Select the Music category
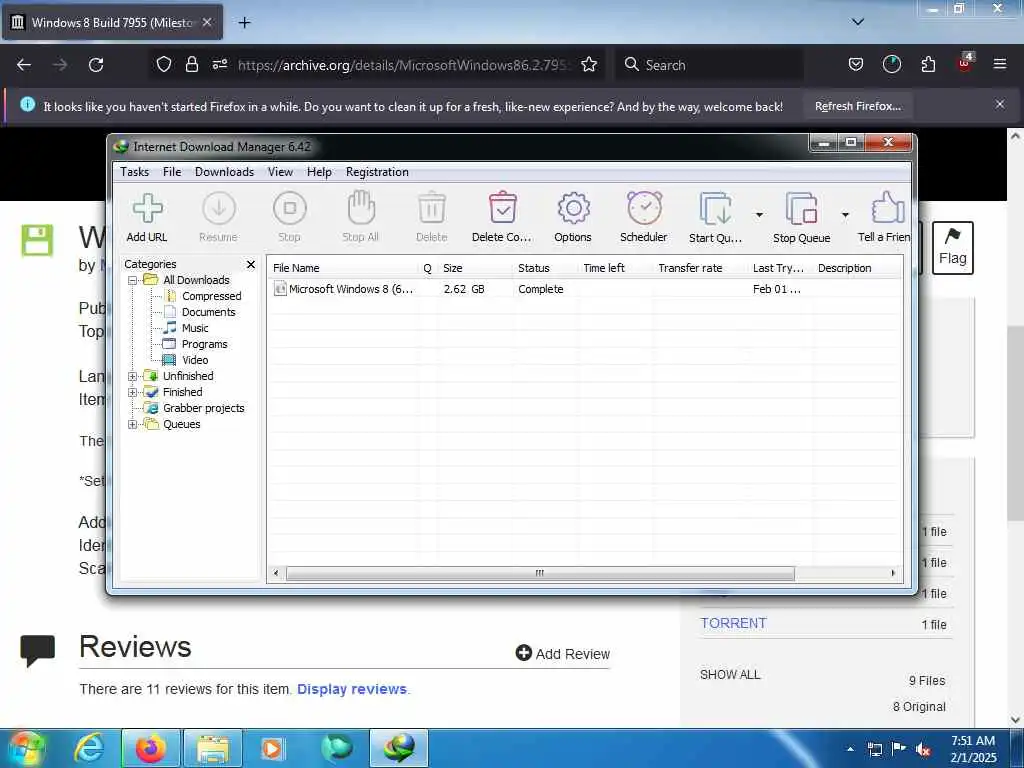 point(195,328)
